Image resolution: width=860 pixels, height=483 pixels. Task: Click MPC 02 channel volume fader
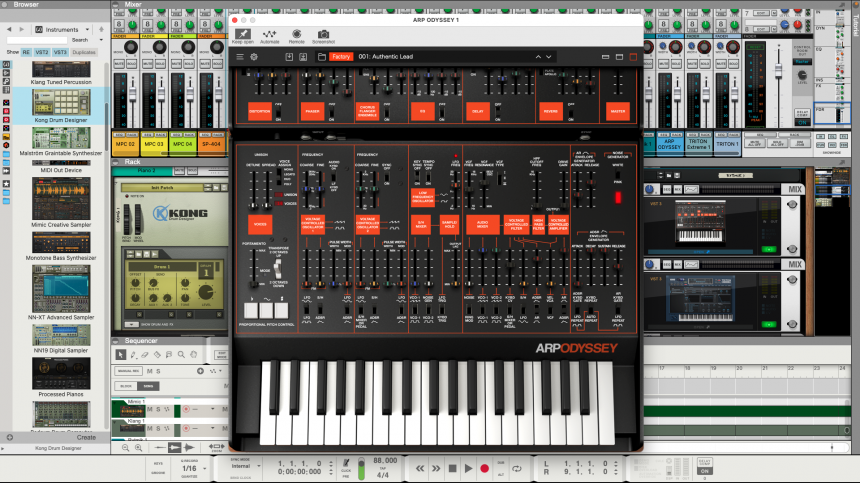(x=132, y=94)
